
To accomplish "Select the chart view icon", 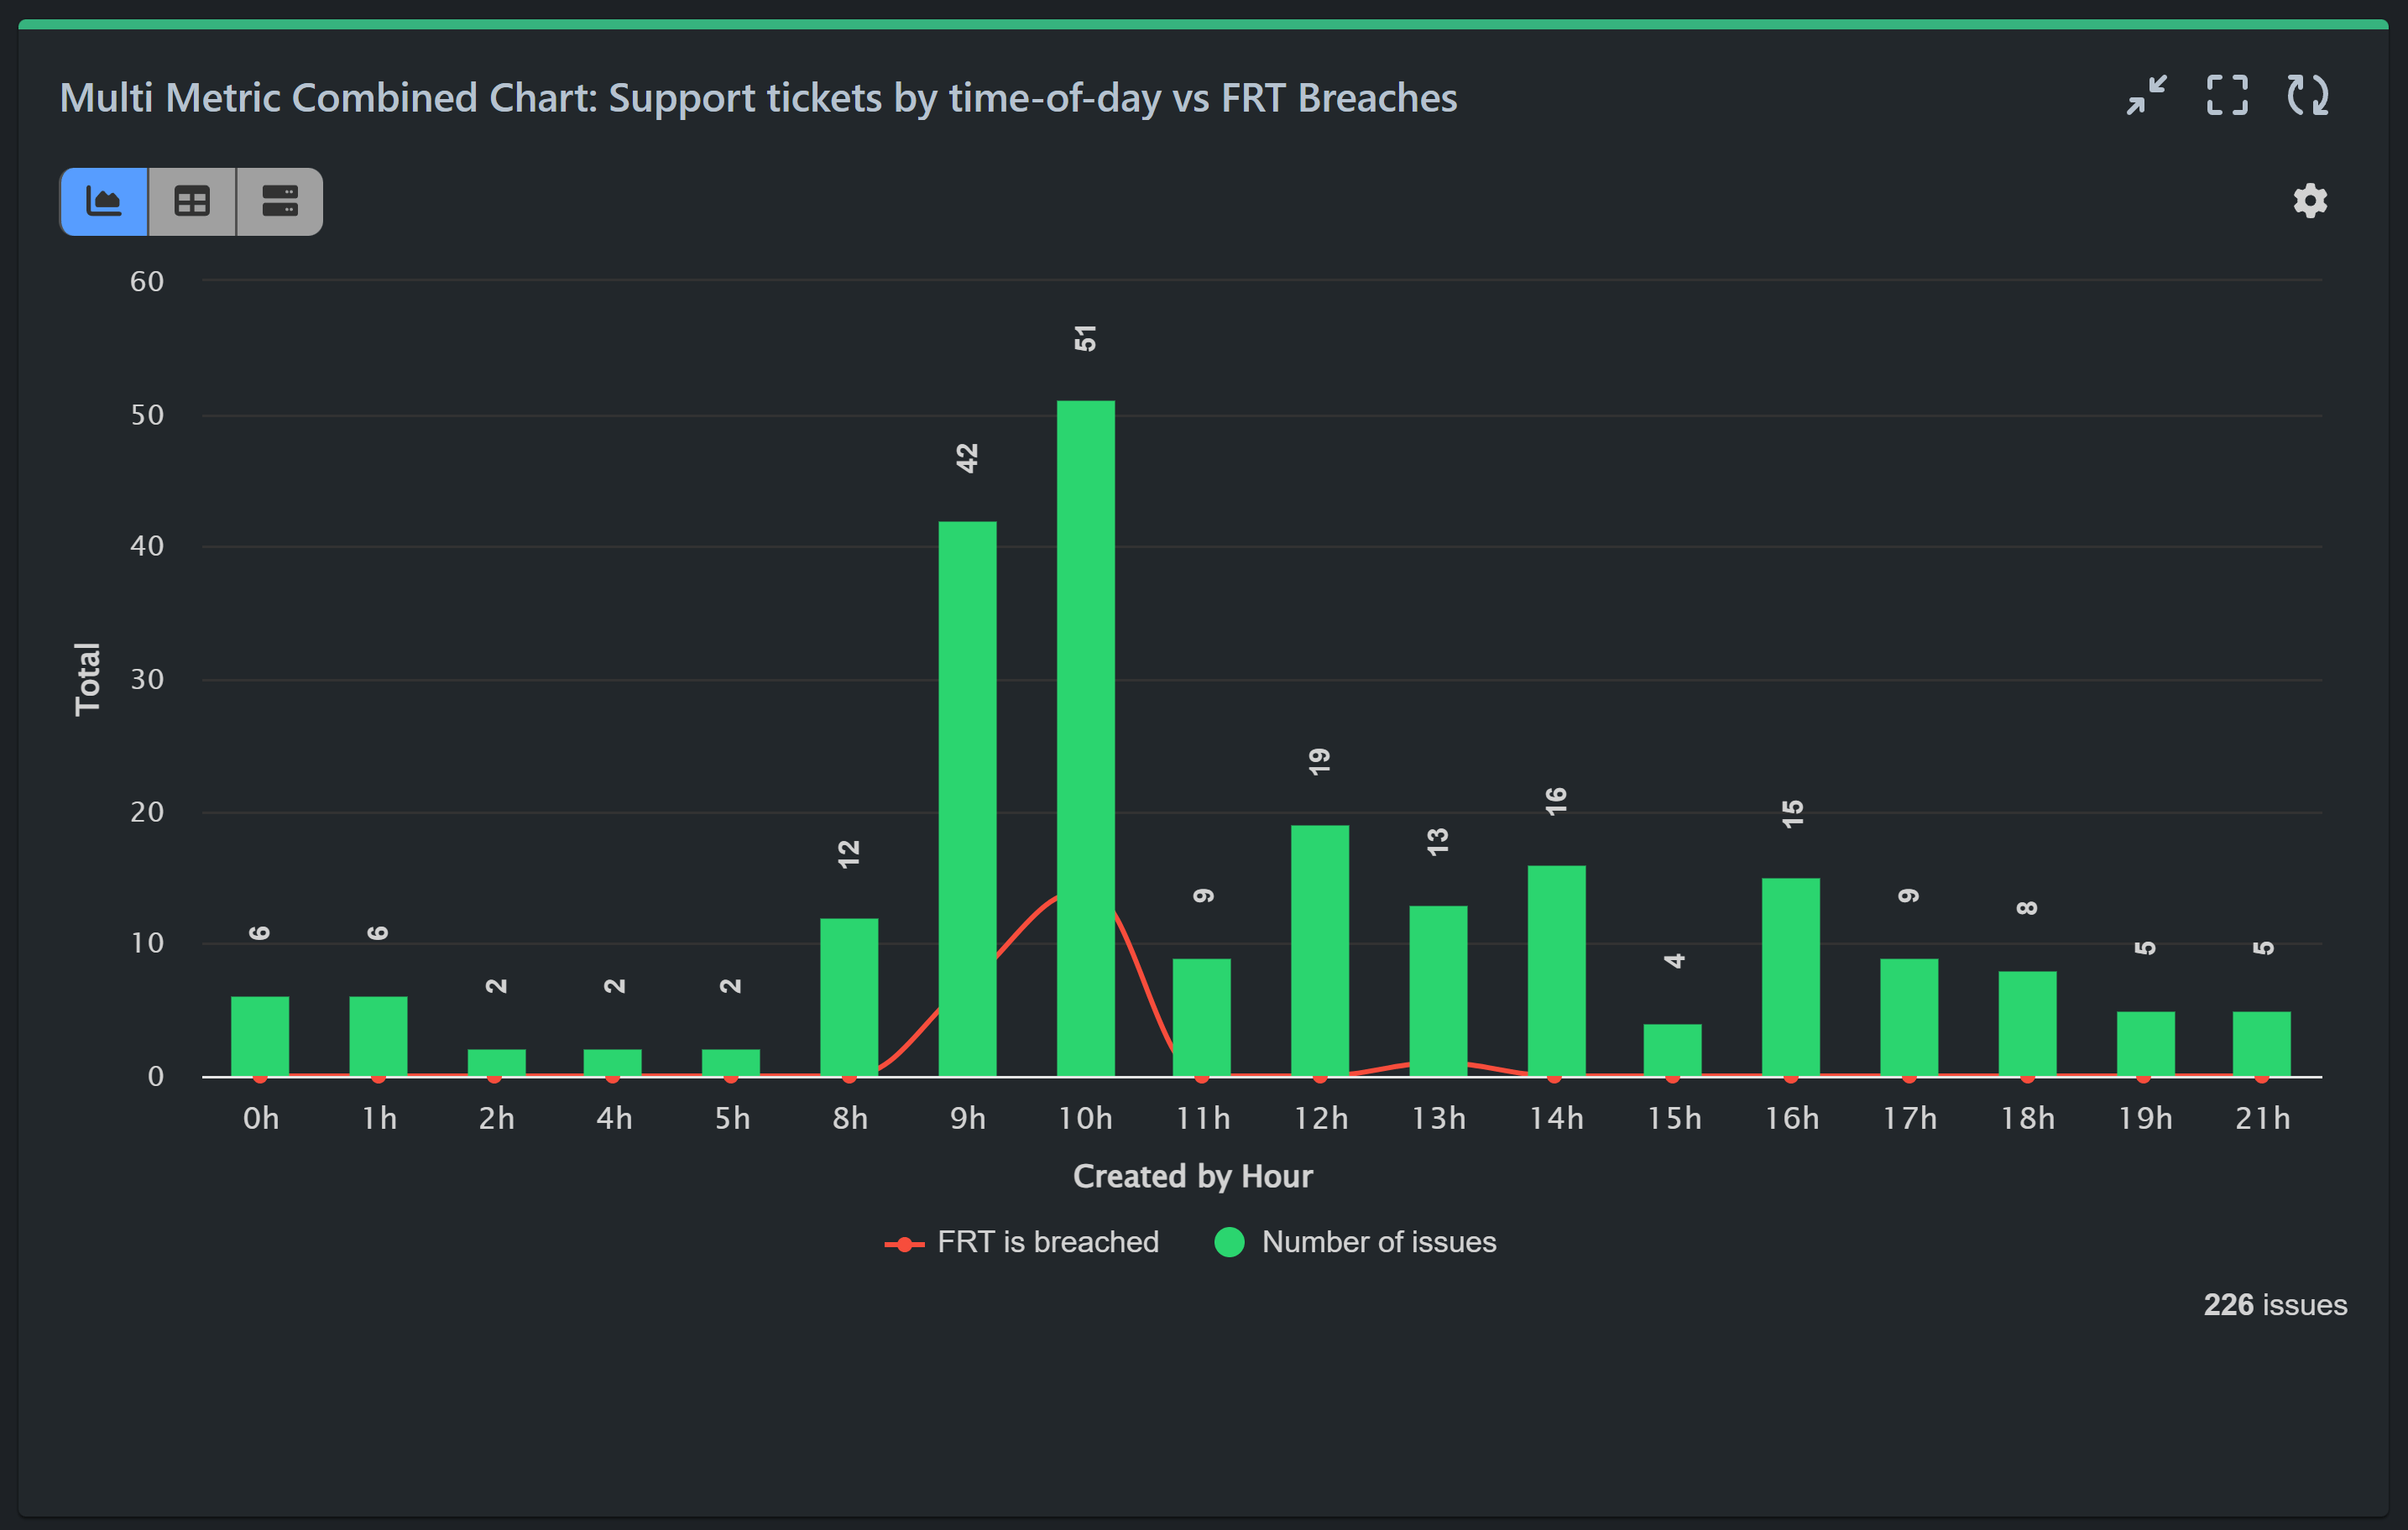I will click(x=103, y=201).
